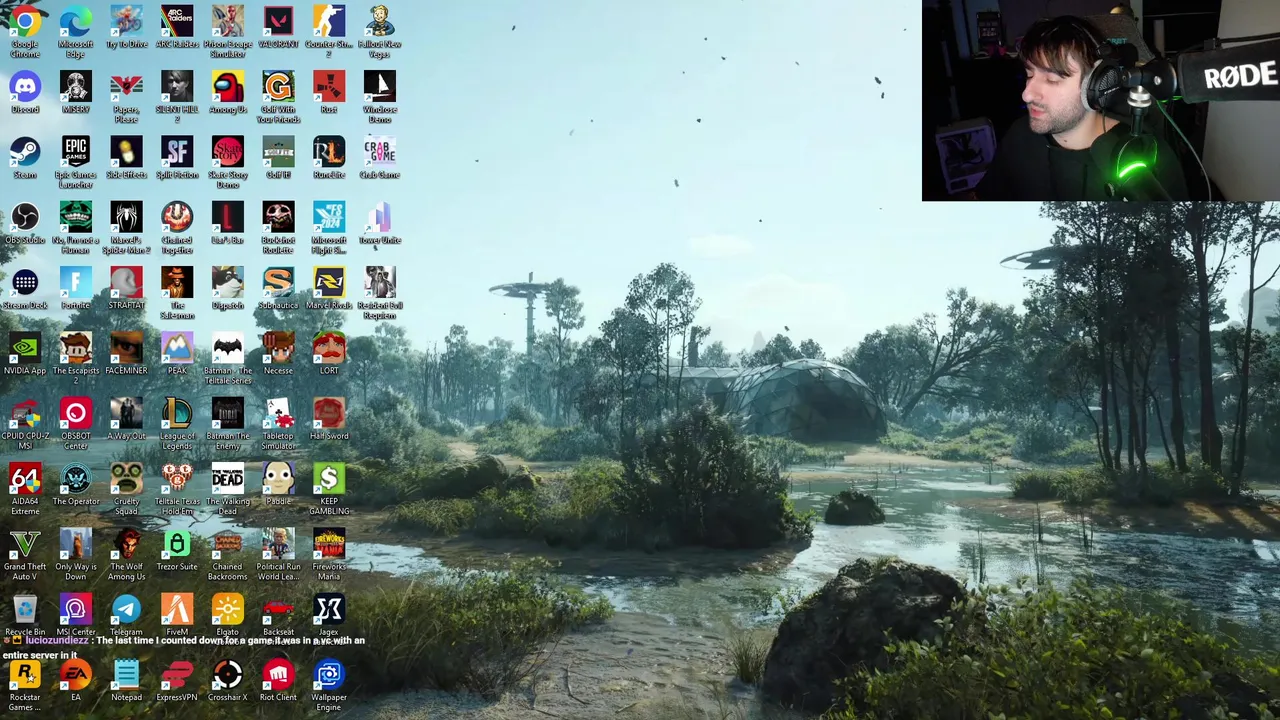Select the Skate Story Demo icon
The width and height of the screenshot is (1280, 720).
click(x=228, y=152)
